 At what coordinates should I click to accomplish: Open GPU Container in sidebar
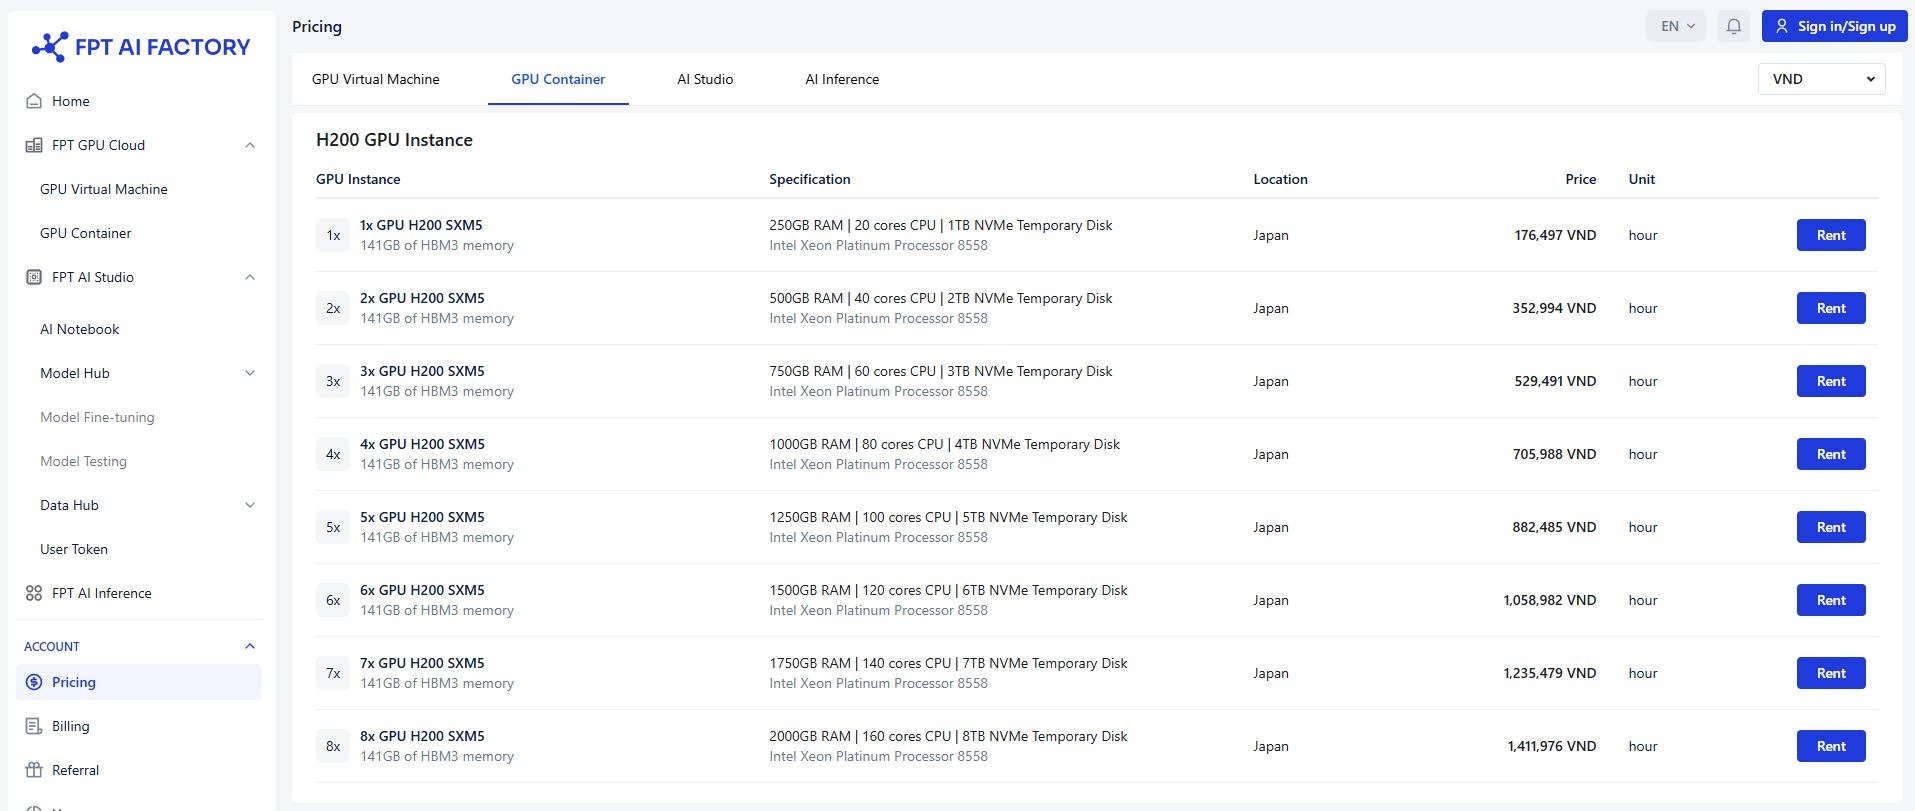(x=86, y=233)
